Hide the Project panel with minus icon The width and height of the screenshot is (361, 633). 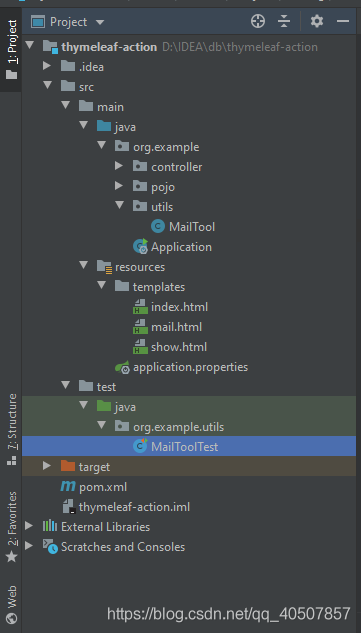(343, 21)
